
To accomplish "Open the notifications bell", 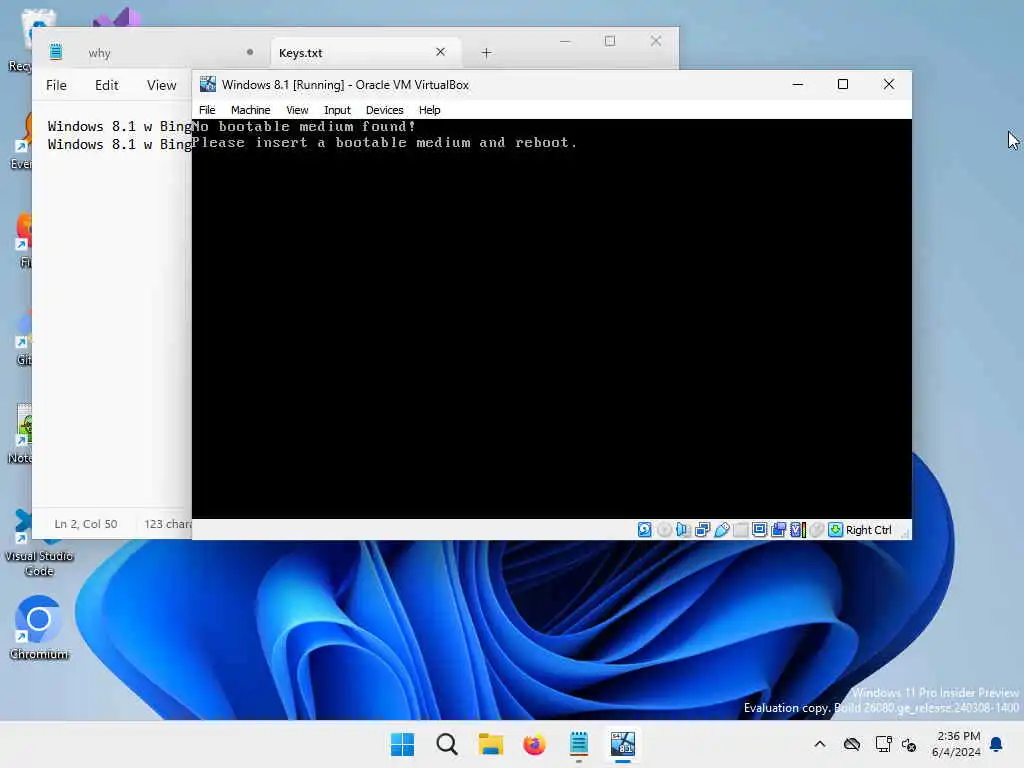I will 997,744.
